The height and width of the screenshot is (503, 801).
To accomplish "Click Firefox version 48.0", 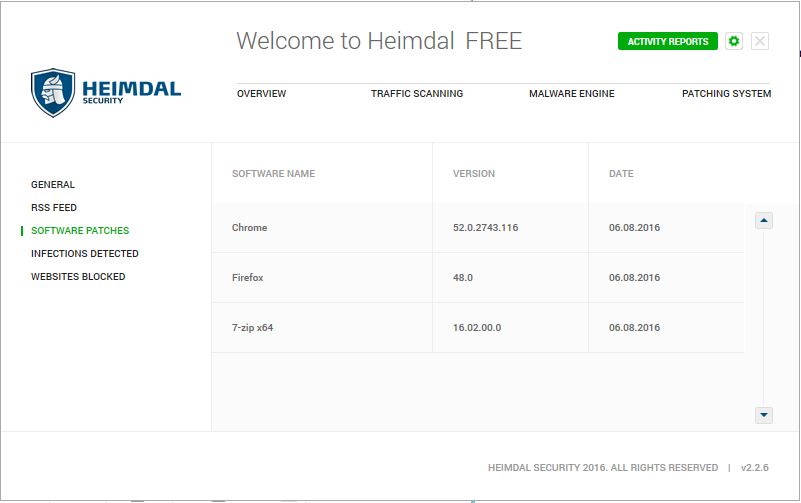I will pyautogui.click(x=463, y=278).
